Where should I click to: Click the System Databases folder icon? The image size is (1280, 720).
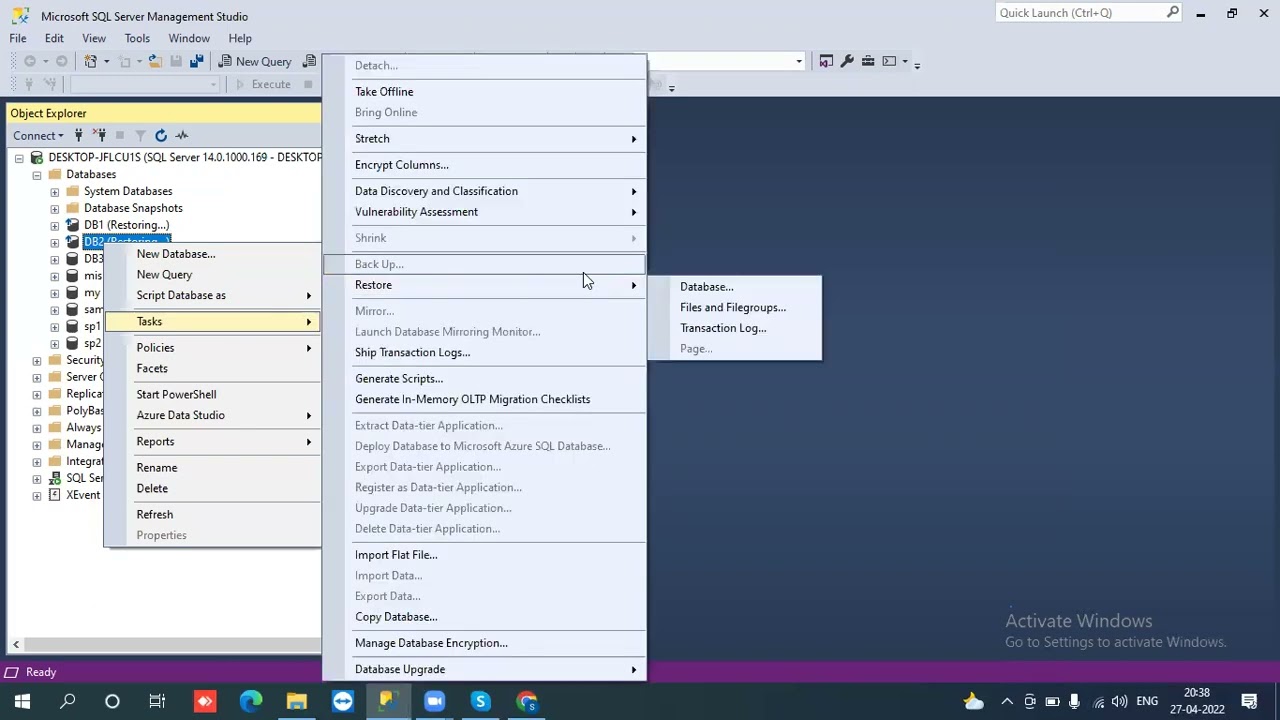73,191
